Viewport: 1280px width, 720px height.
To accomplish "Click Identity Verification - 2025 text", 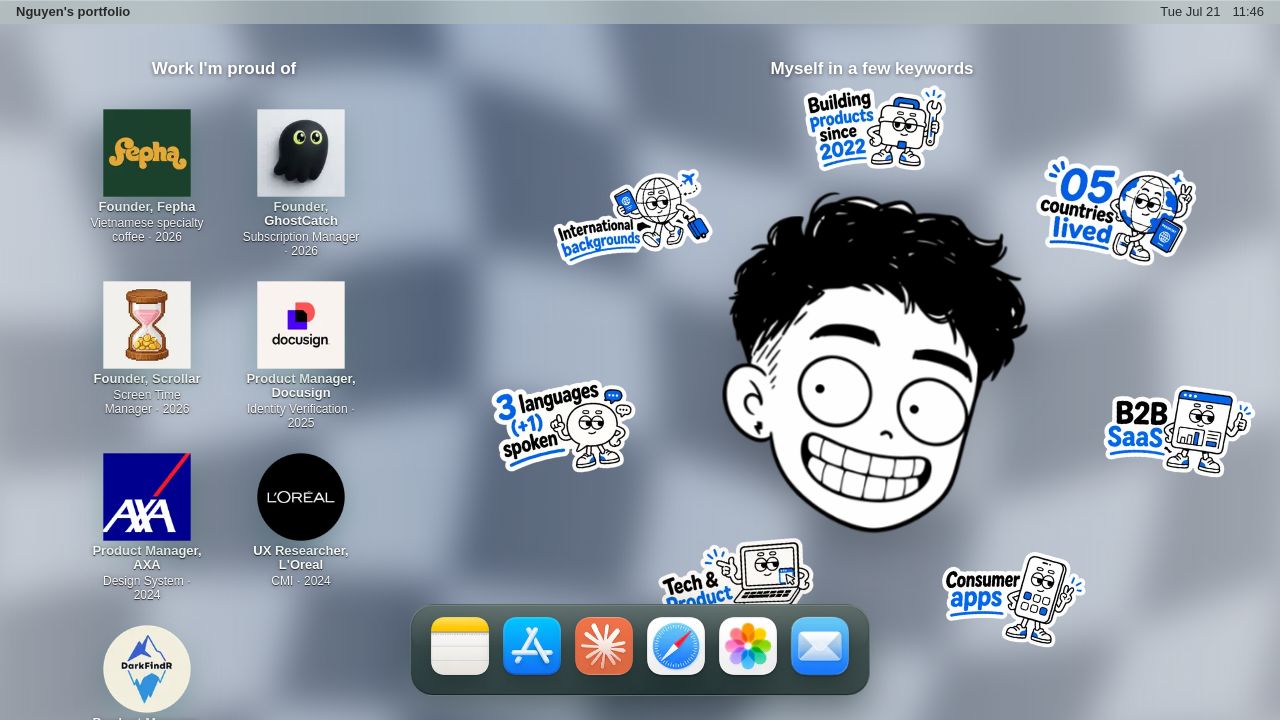I will pyautogui.click(x=301, y=416).
